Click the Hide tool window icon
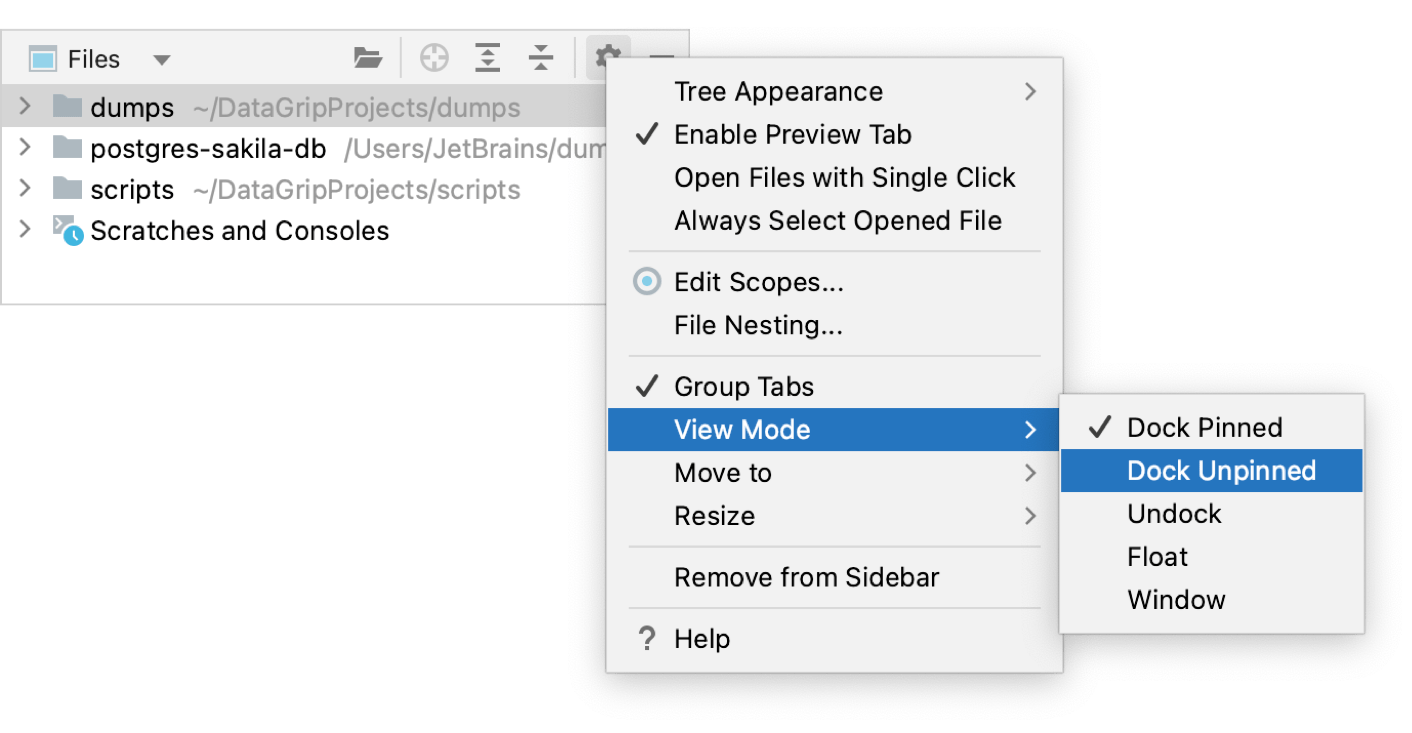 point(661,57)
